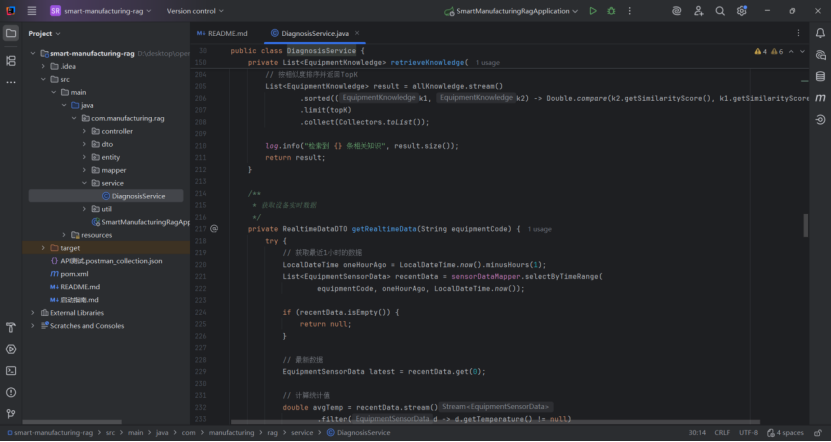The width and height of the screenshot is (831, 442).
Task: Select the postman_collection.json file
Action: (106, 261)
